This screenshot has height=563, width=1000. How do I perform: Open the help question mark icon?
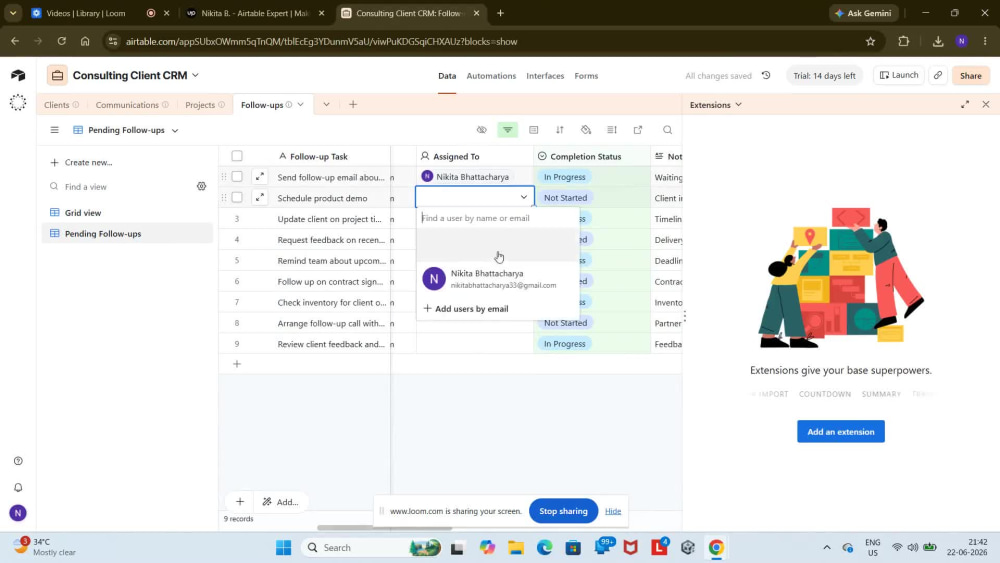(x=18, y=461)
